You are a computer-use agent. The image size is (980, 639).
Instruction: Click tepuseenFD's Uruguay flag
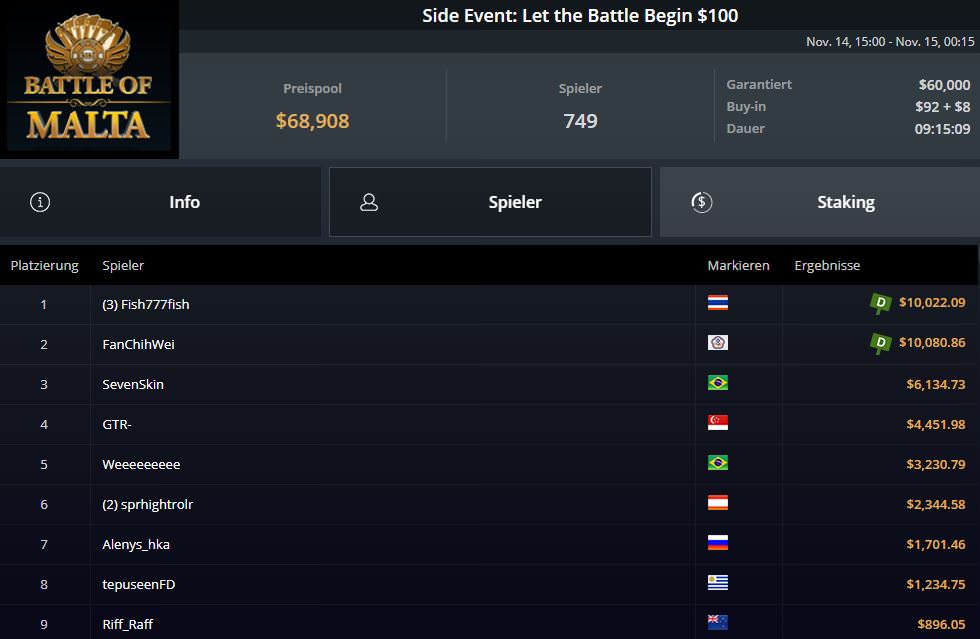pyautogui.click(x=717, y=583)
